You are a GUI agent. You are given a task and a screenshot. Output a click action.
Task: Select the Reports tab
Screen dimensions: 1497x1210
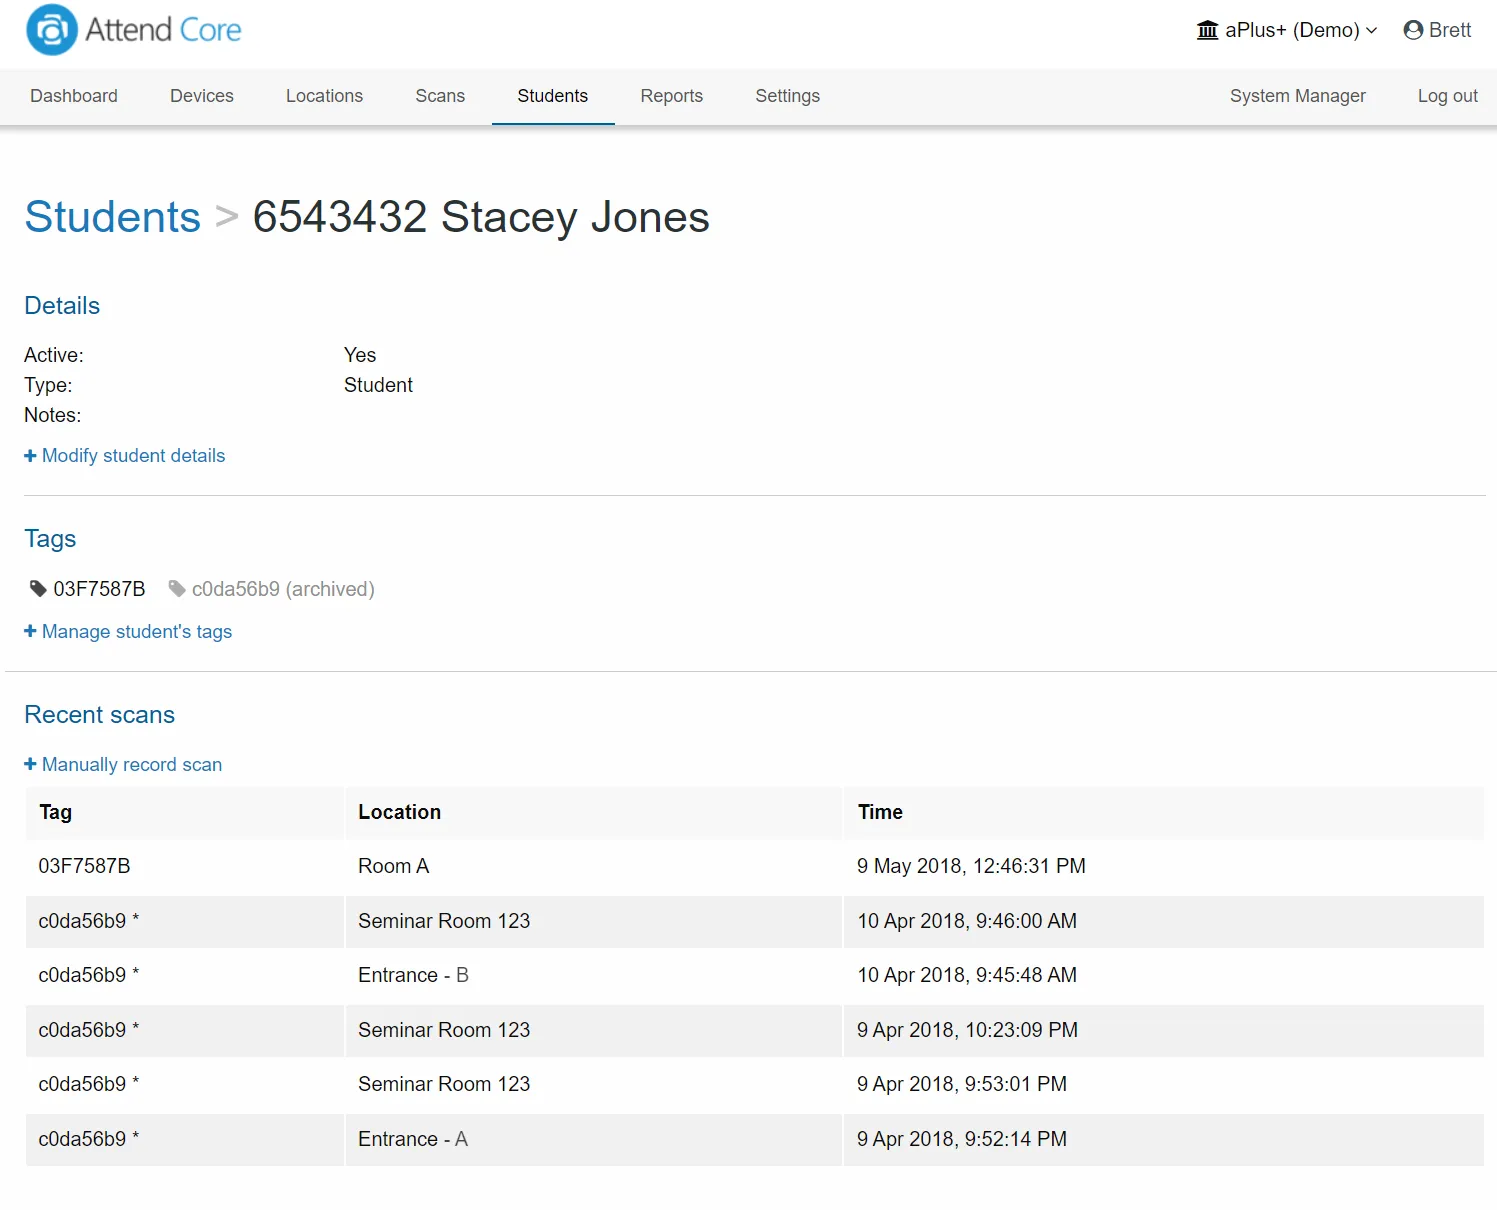tap(672, 96)
